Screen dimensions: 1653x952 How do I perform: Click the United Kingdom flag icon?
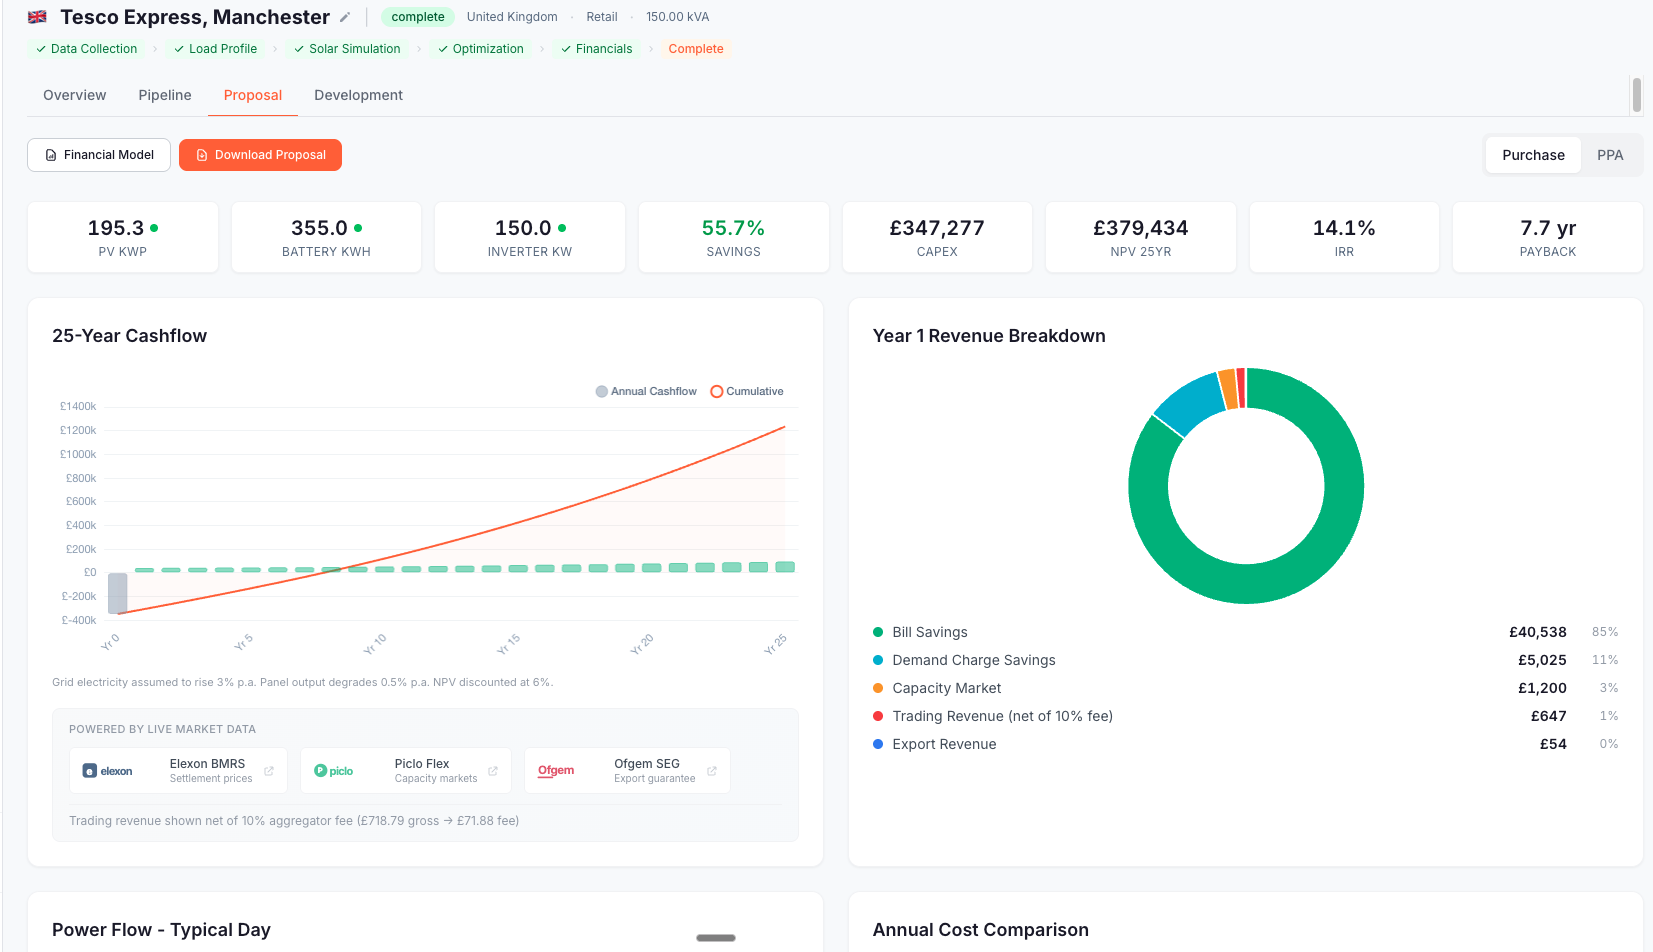pos(36,16)
